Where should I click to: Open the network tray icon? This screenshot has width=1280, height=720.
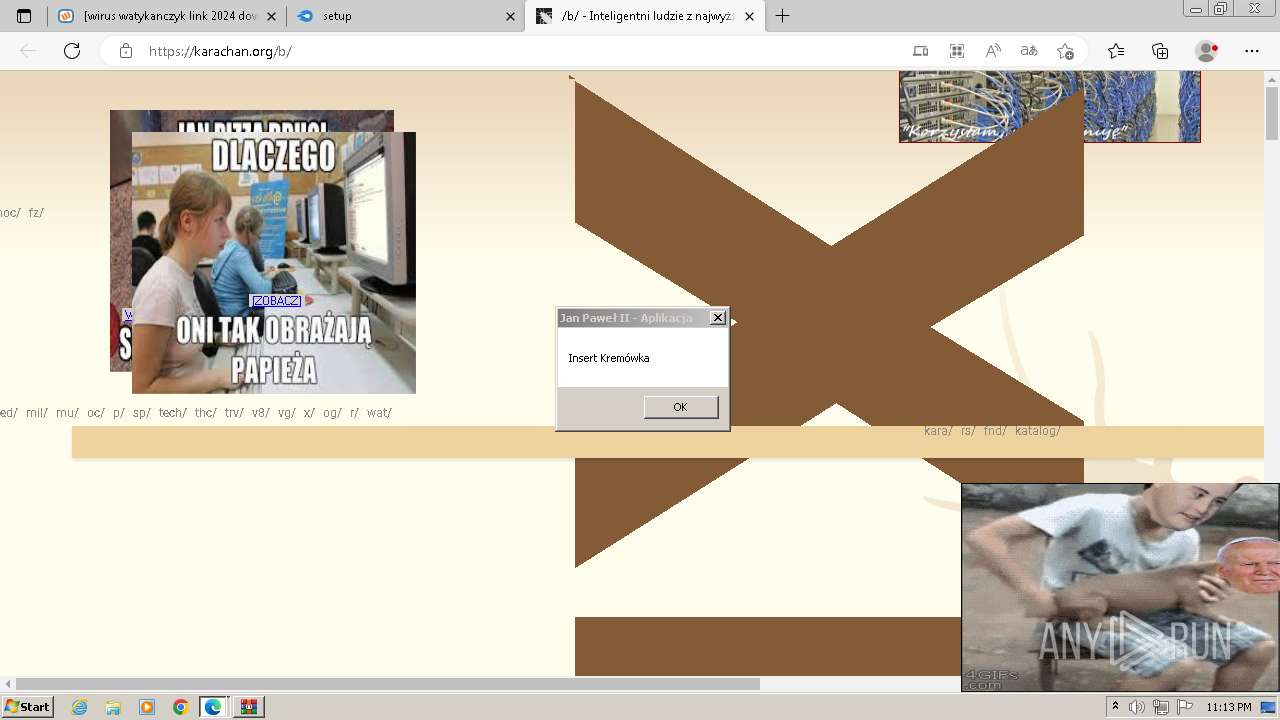(1161, 707)
